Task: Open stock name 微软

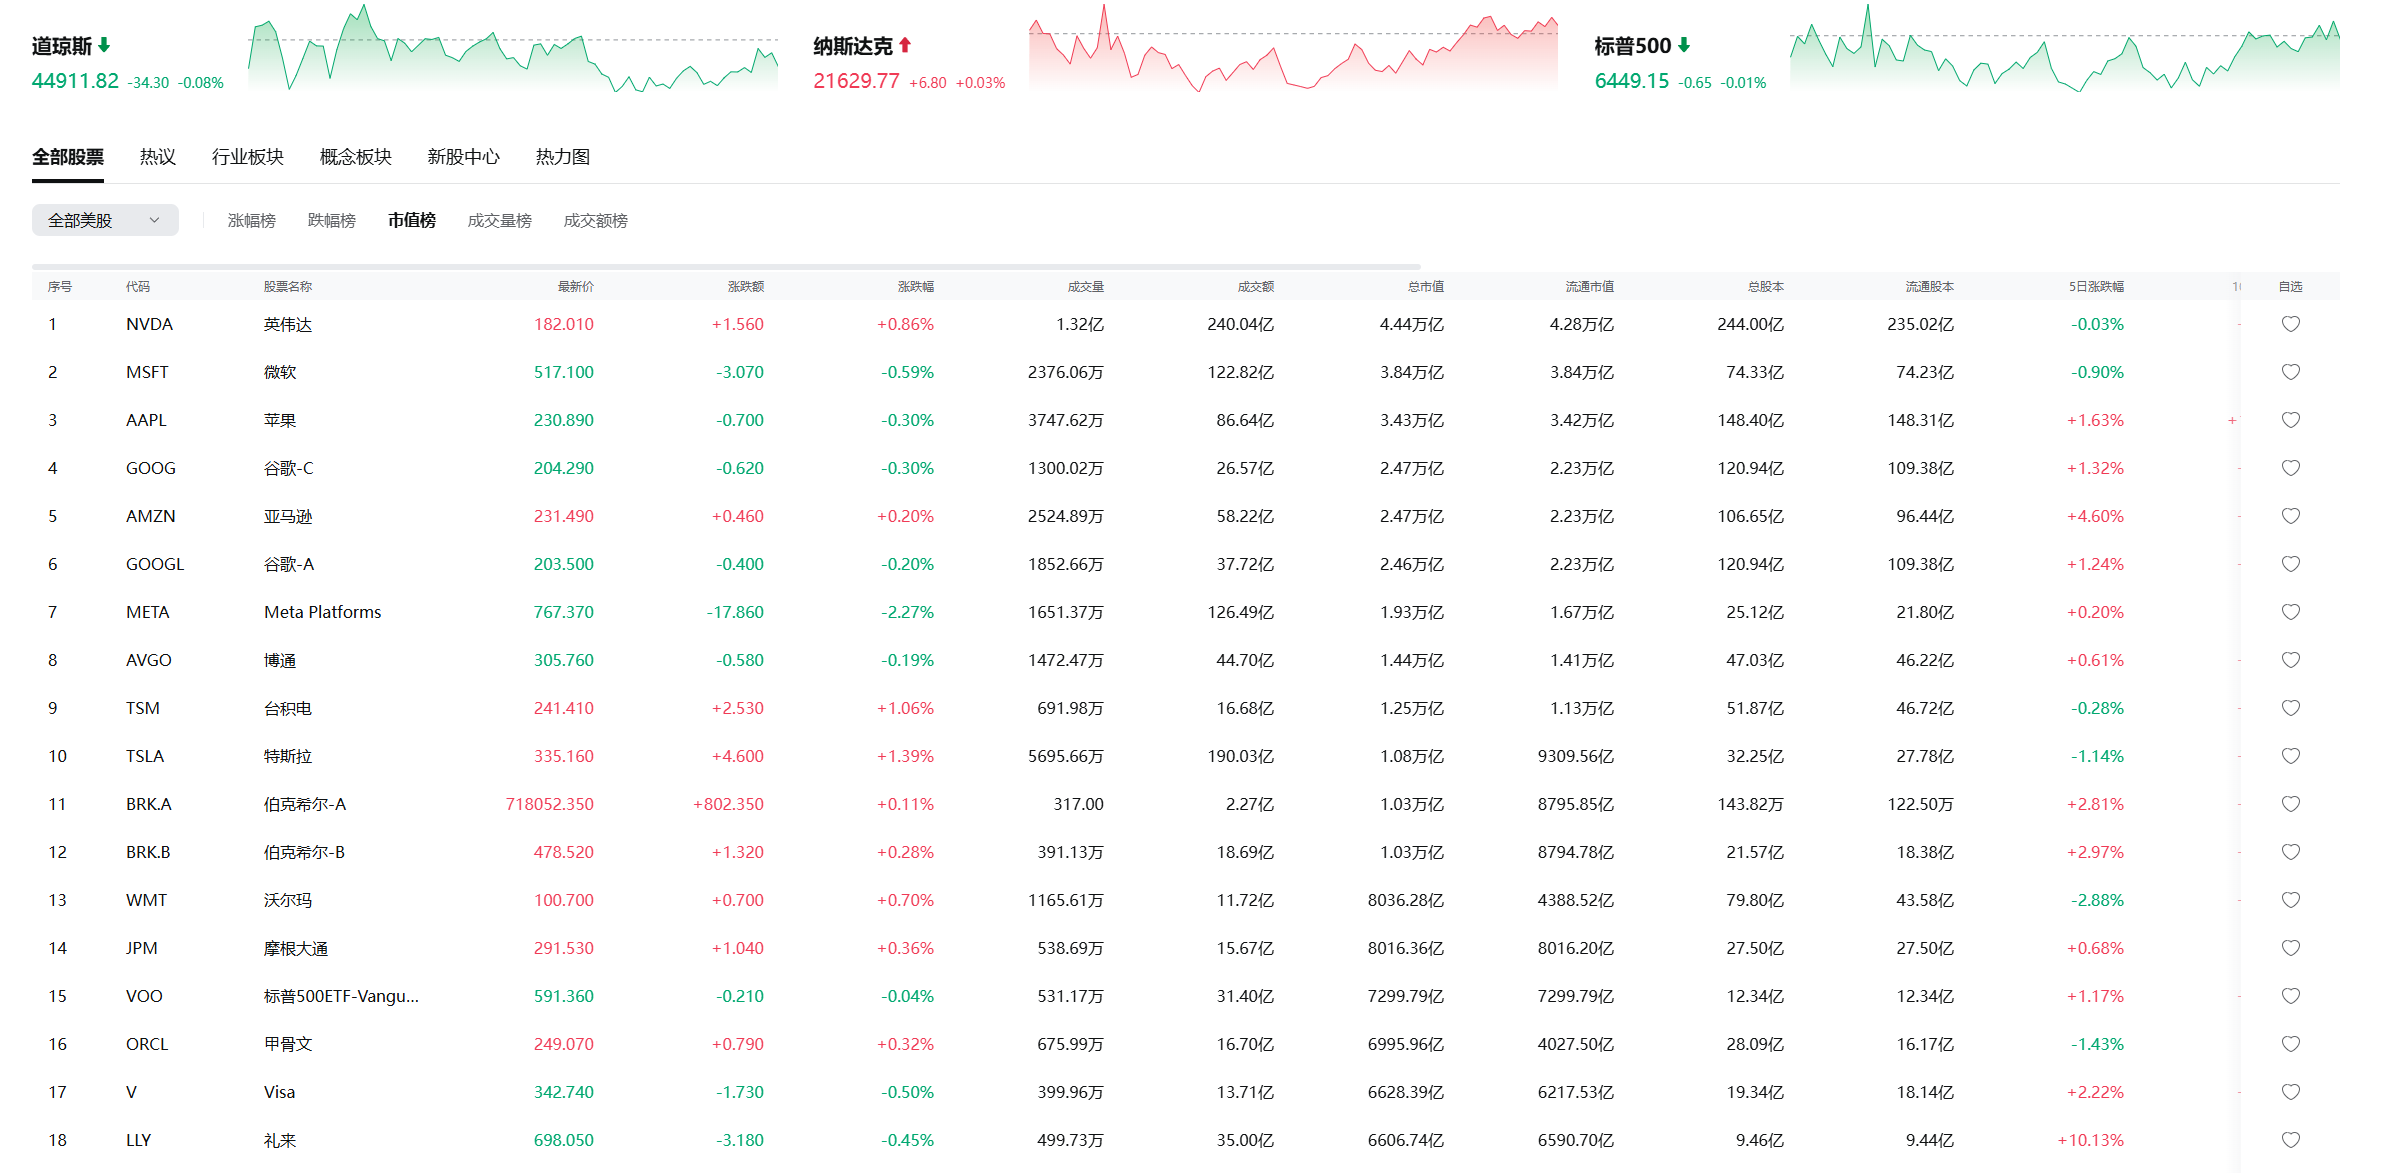Action: pyautogui.click(x=280, y=372)
